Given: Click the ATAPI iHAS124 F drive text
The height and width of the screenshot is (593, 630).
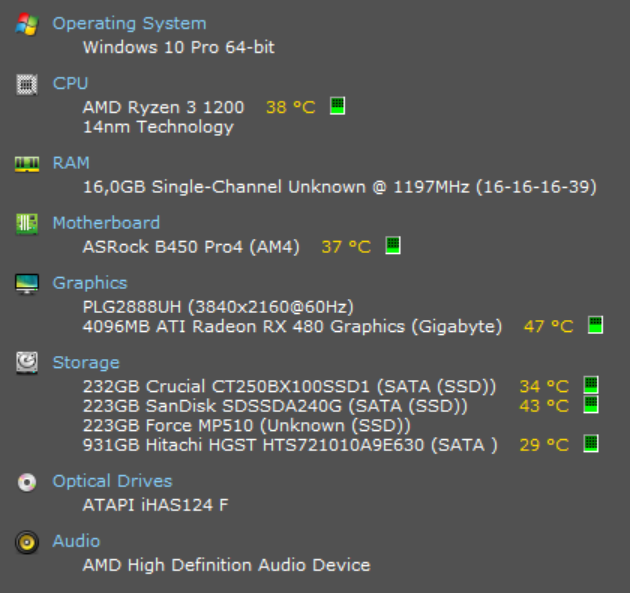Looking at the screenshot, I should 155,505.
